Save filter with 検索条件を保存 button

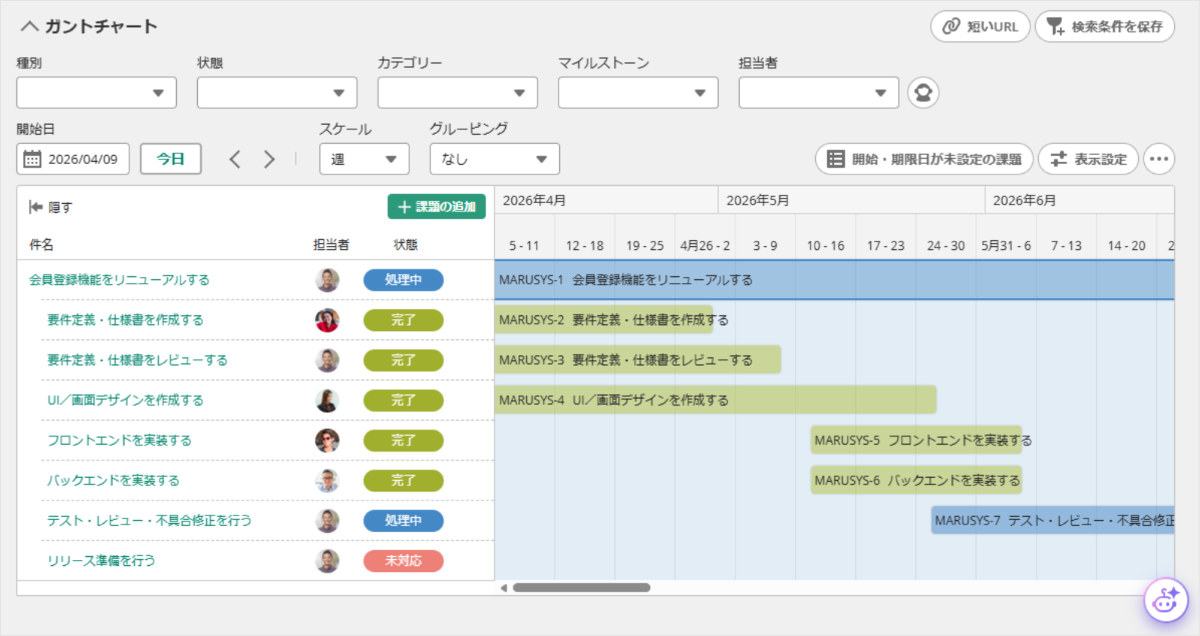(1104, 27)
